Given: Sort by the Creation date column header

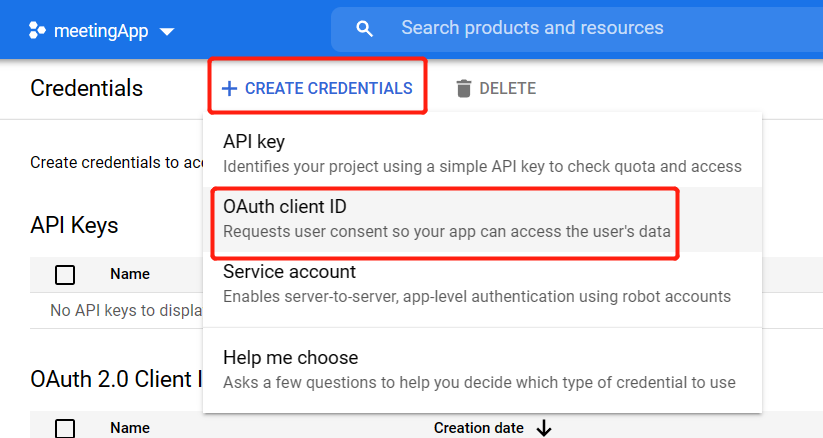Looking at the screenshot, I should (x=478, y=428).
